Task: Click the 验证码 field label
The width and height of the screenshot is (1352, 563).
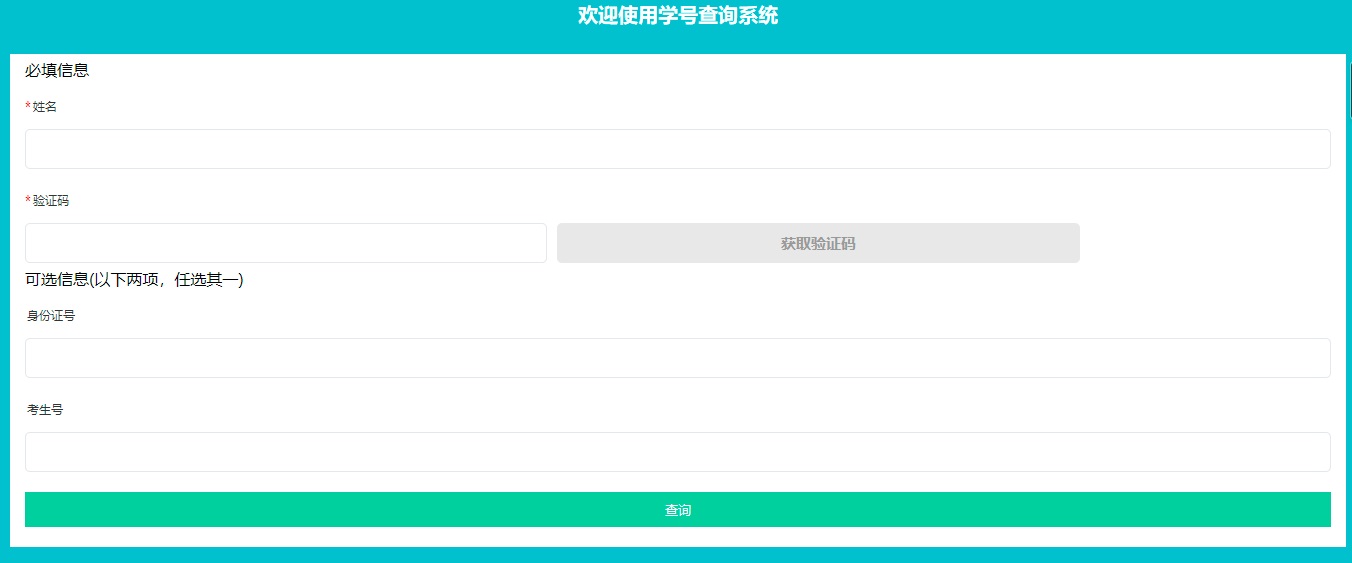Action: point(51,201)
